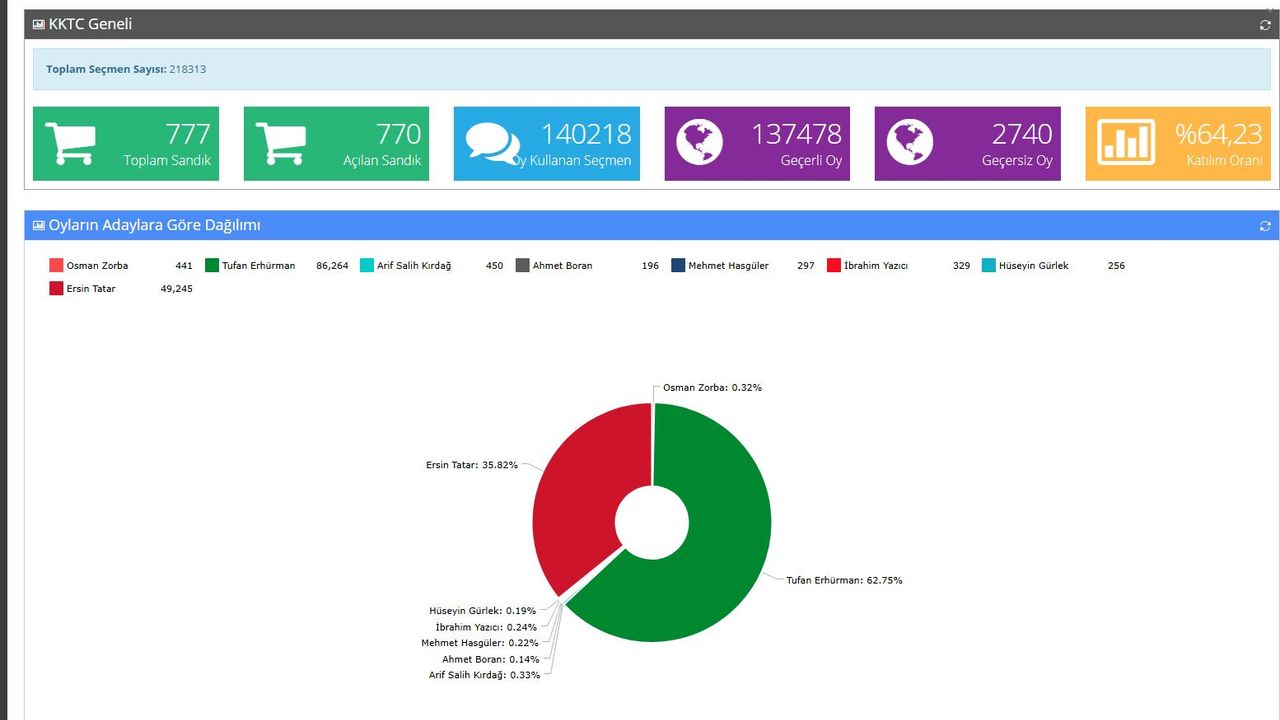Screen dimensions: 1280x720
Task: Click the Ahmet Boran gray legend swatch
Action: point(523,266)
